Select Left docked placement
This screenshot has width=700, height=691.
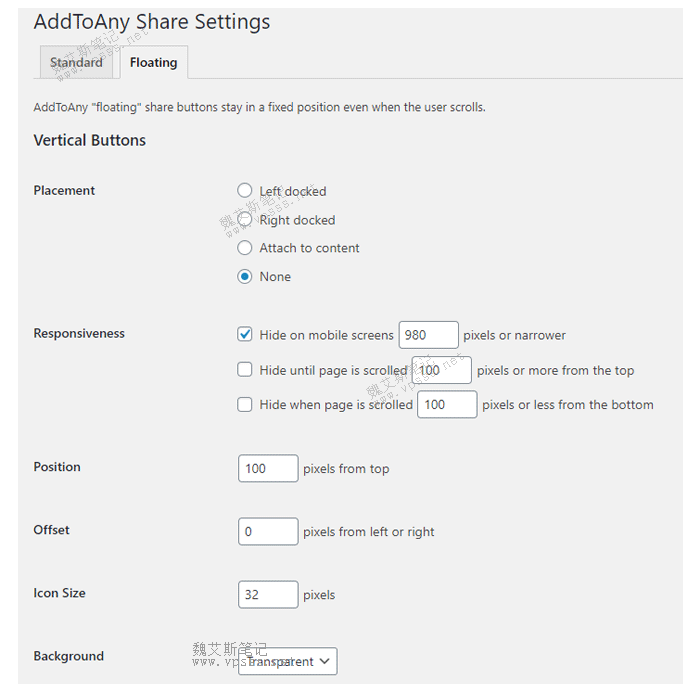click(x=245, y=190)
